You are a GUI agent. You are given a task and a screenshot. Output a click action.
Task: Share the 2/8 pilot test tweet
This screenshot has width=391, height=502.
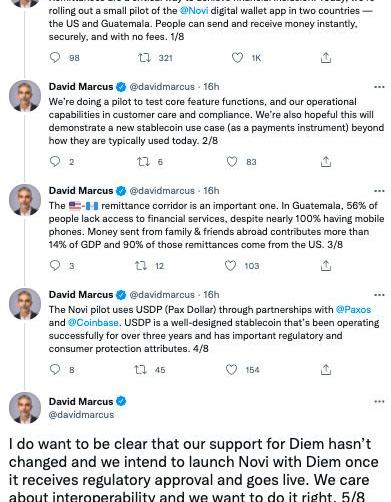(x=326, y=162)
